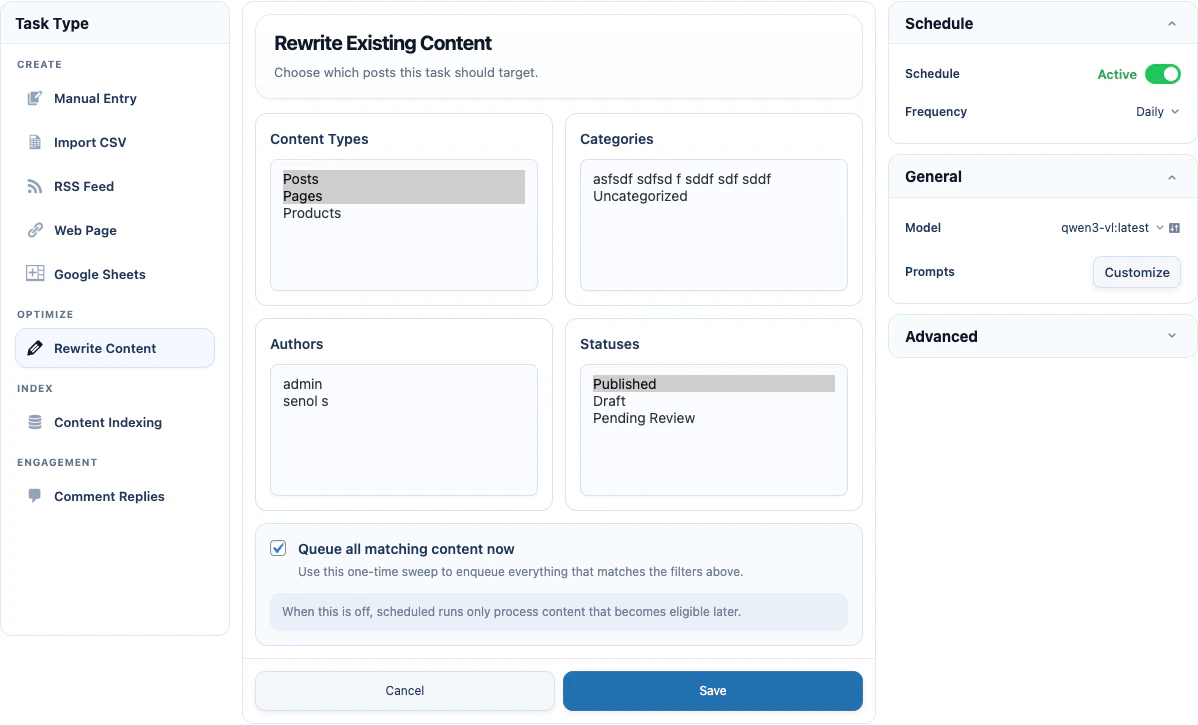
Task: Click the icon next to model selector
Action: point(1174,228)
